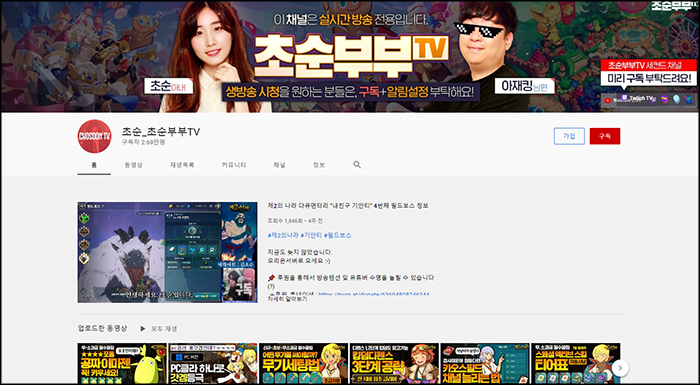Screen dimensions: 700x385
Task: Open the 킹덤디펜스 3단계 공략 thumbnail
Action: tap(394, 363)
